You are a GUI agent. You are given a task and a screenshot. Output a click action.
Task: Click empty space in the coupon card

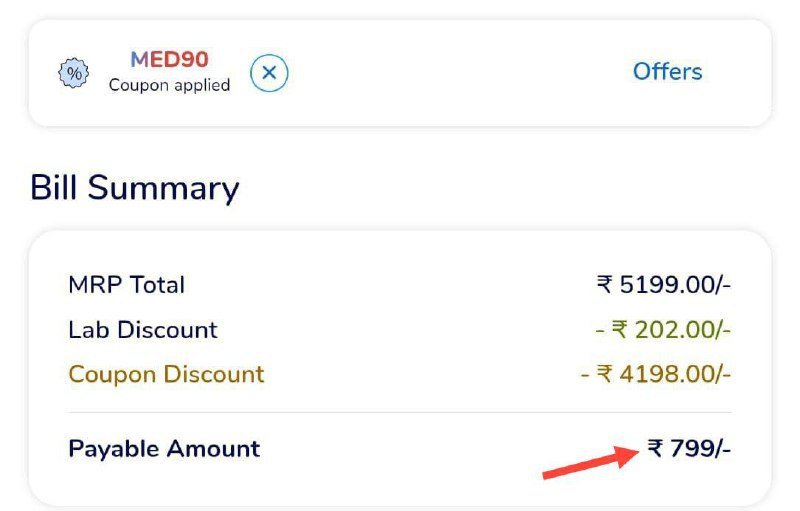tap(450, 72)
